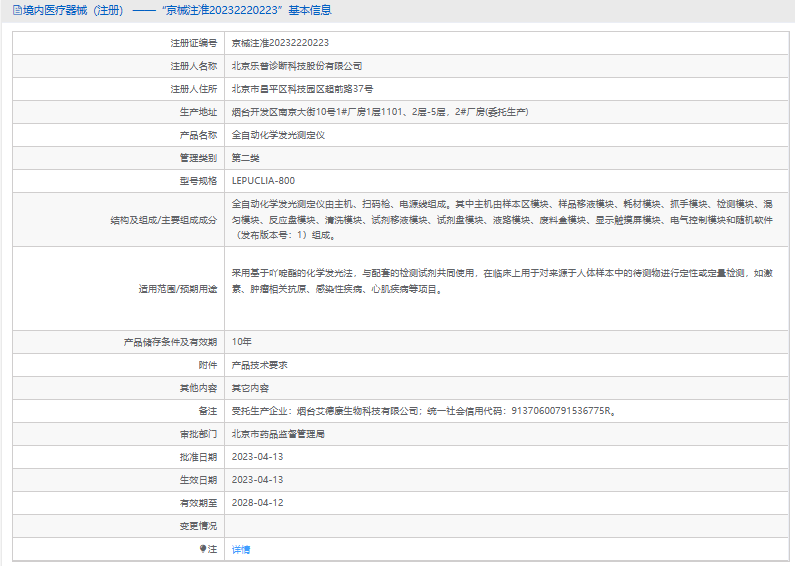Click the 有效期至 label
Viewport: 795px width, 566px height.
198,503
